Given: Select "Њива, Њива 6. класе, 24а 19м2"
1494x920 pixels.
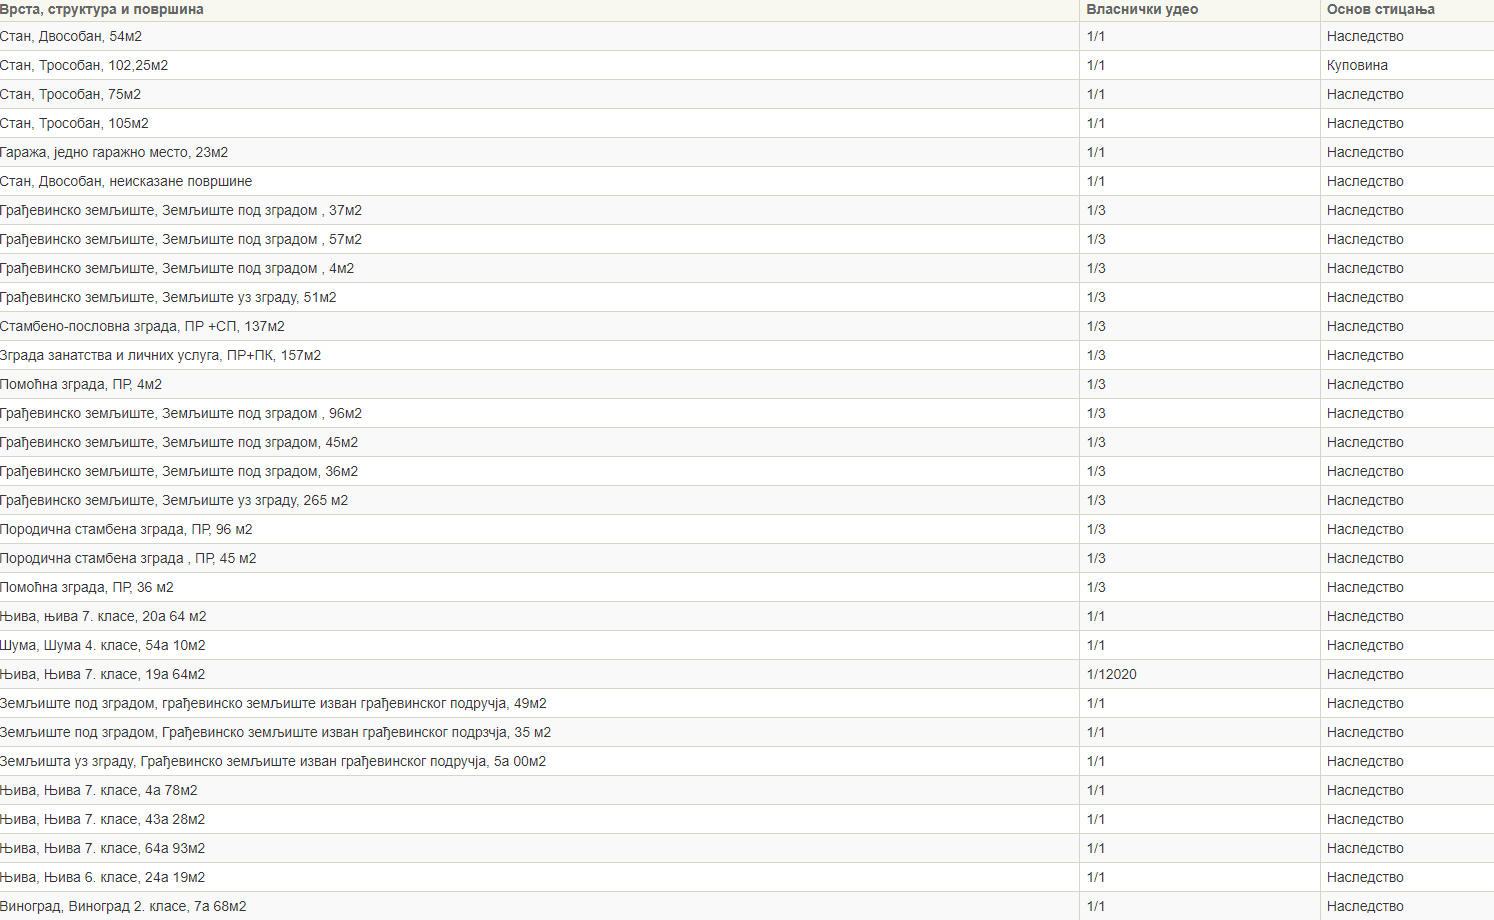Looking at the screenshot, I should pyautogui.click(x=103, y=877).
